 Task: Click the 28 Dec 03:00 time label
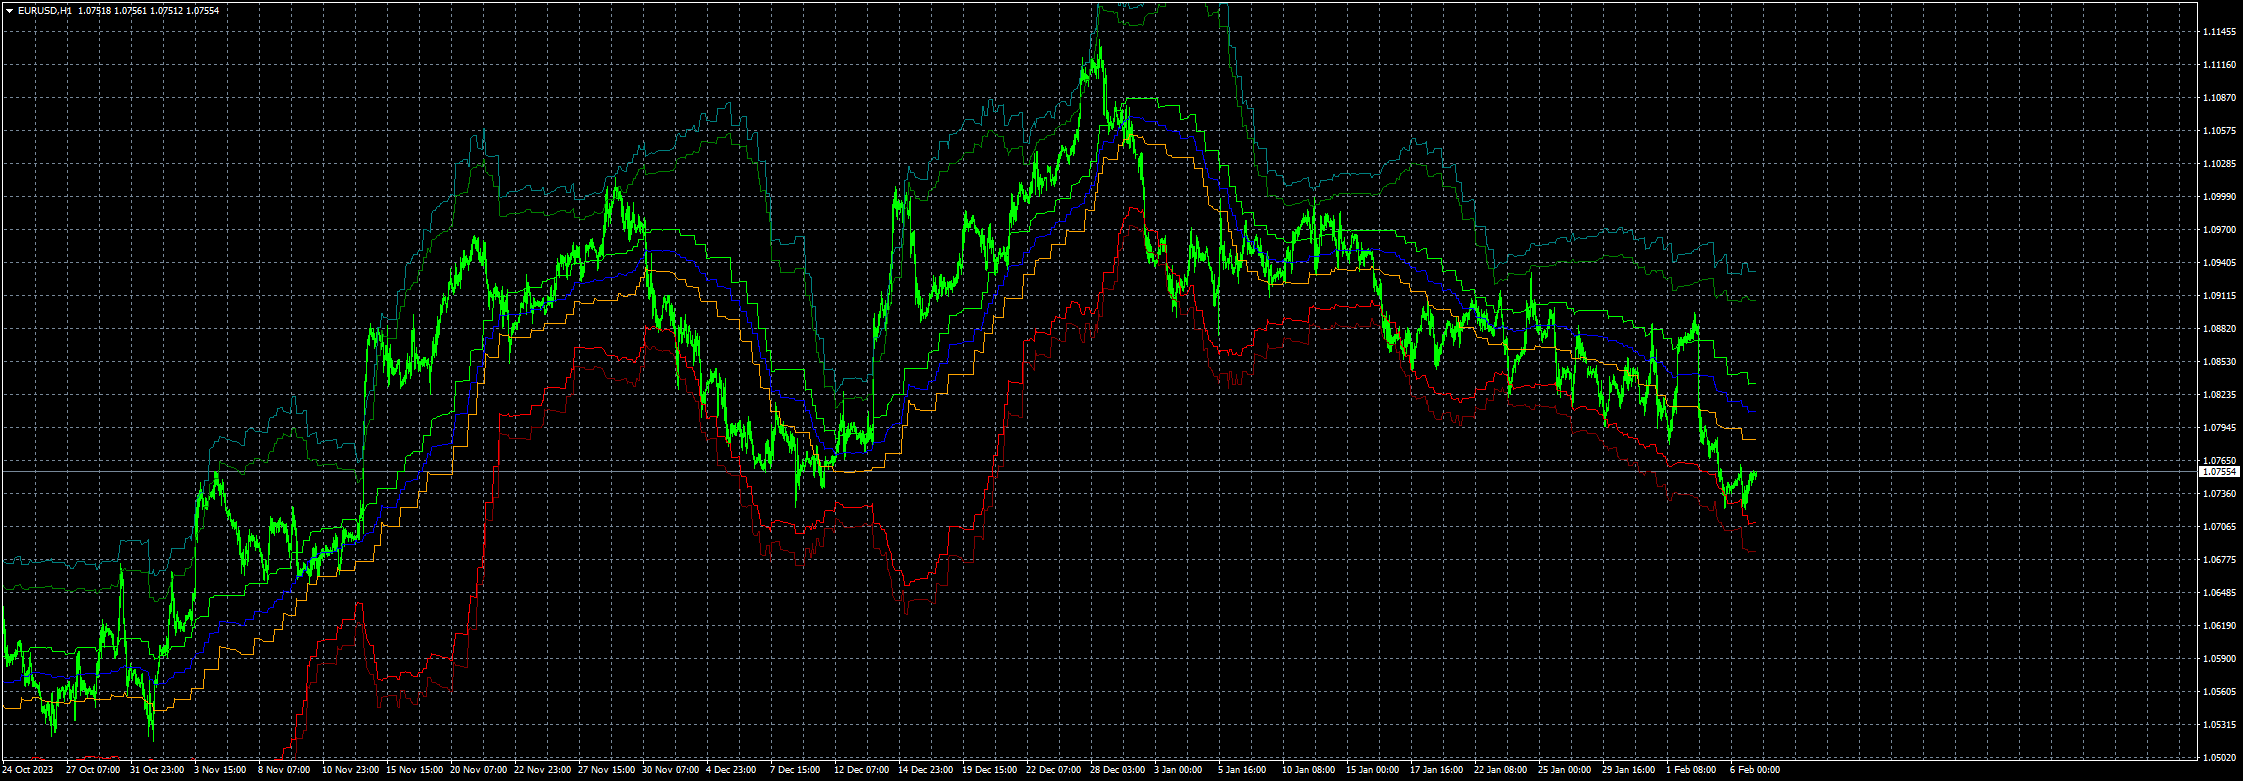pos(1118,771)
